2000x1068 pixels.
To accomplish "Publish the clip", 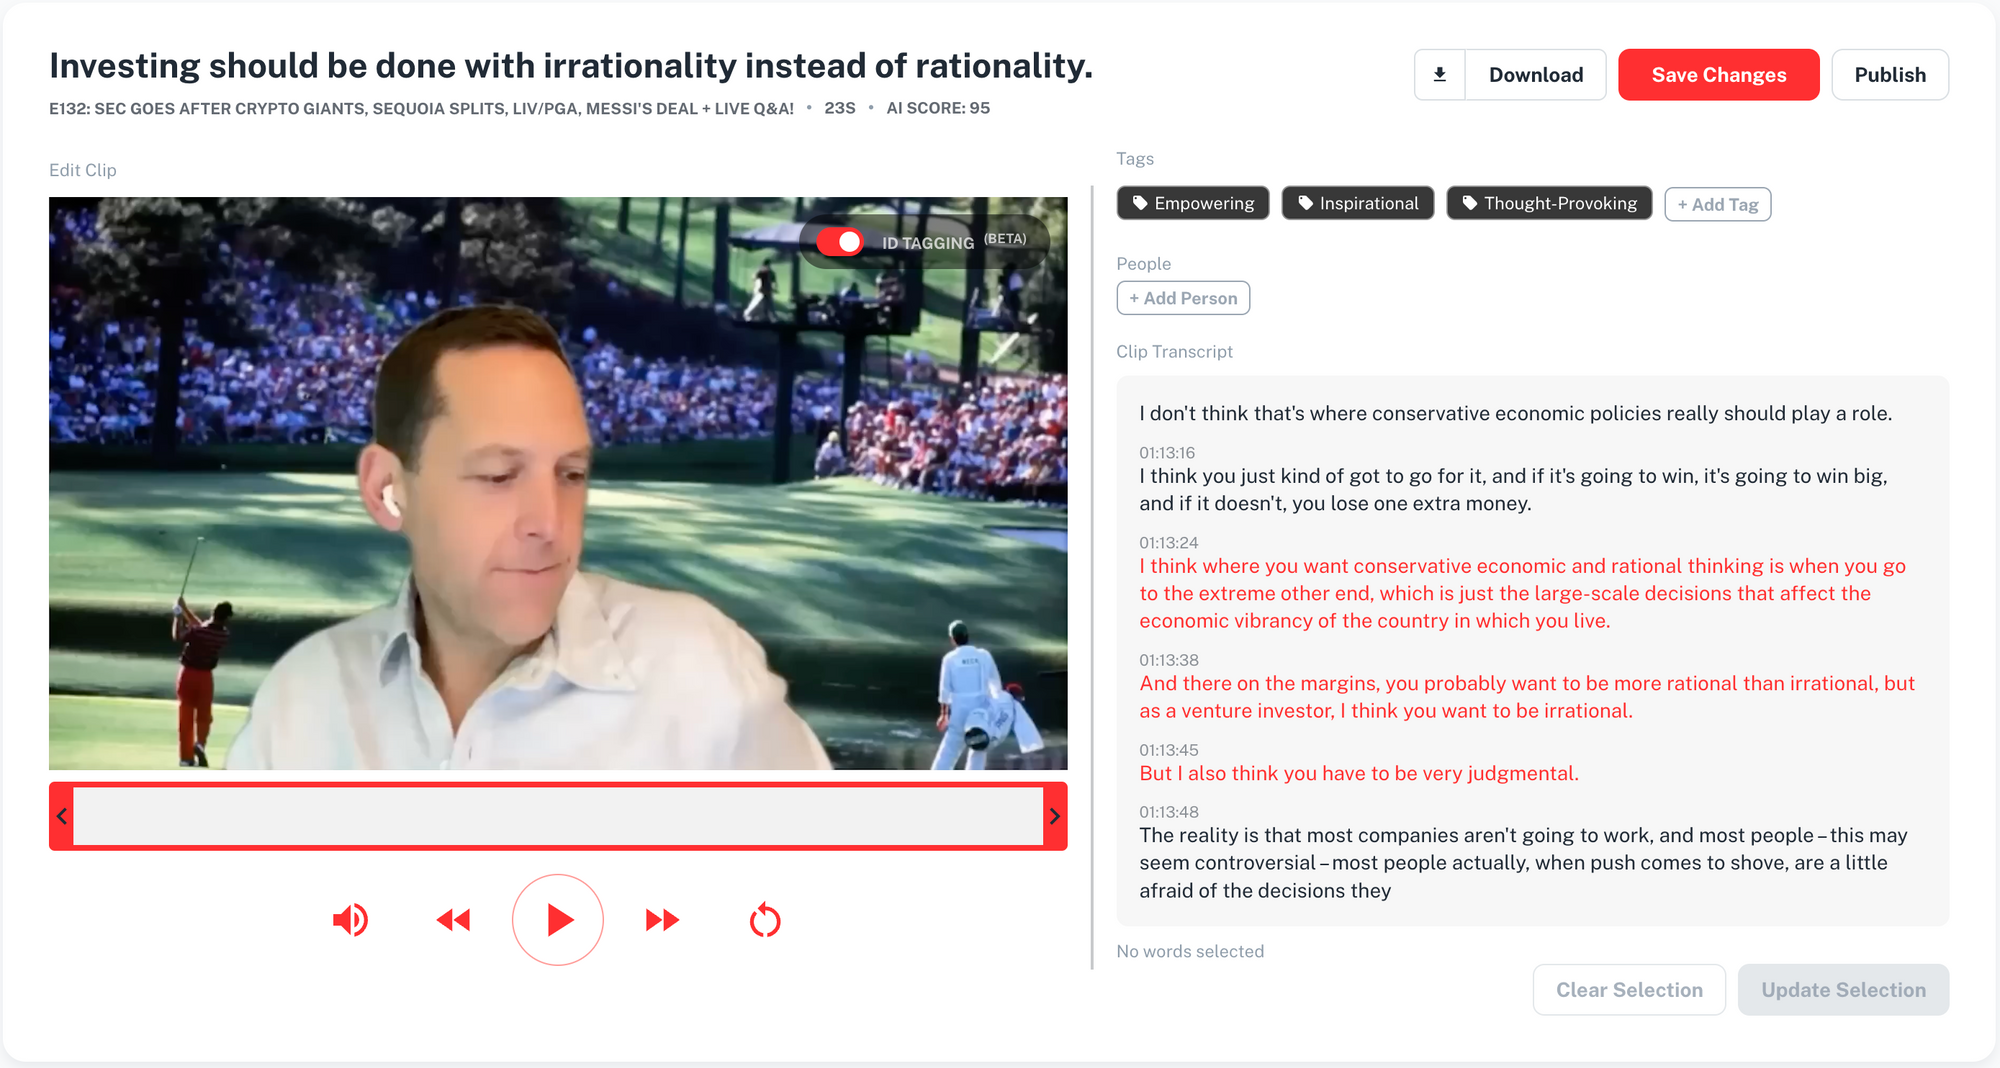I will 1890,75.
